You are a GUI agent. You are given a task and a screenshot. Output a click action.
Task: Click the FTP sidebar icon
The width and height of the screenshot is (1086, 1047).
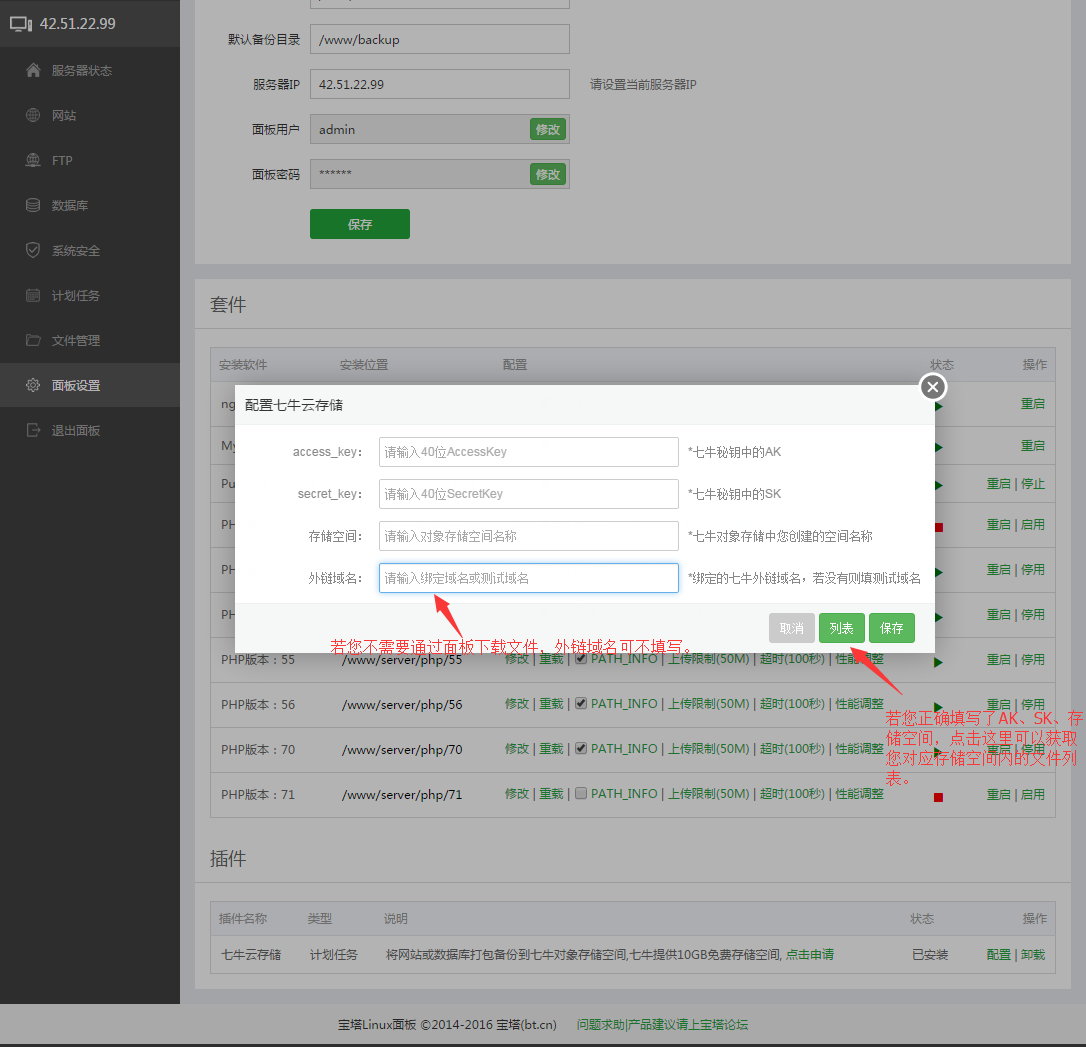point(33,160)
